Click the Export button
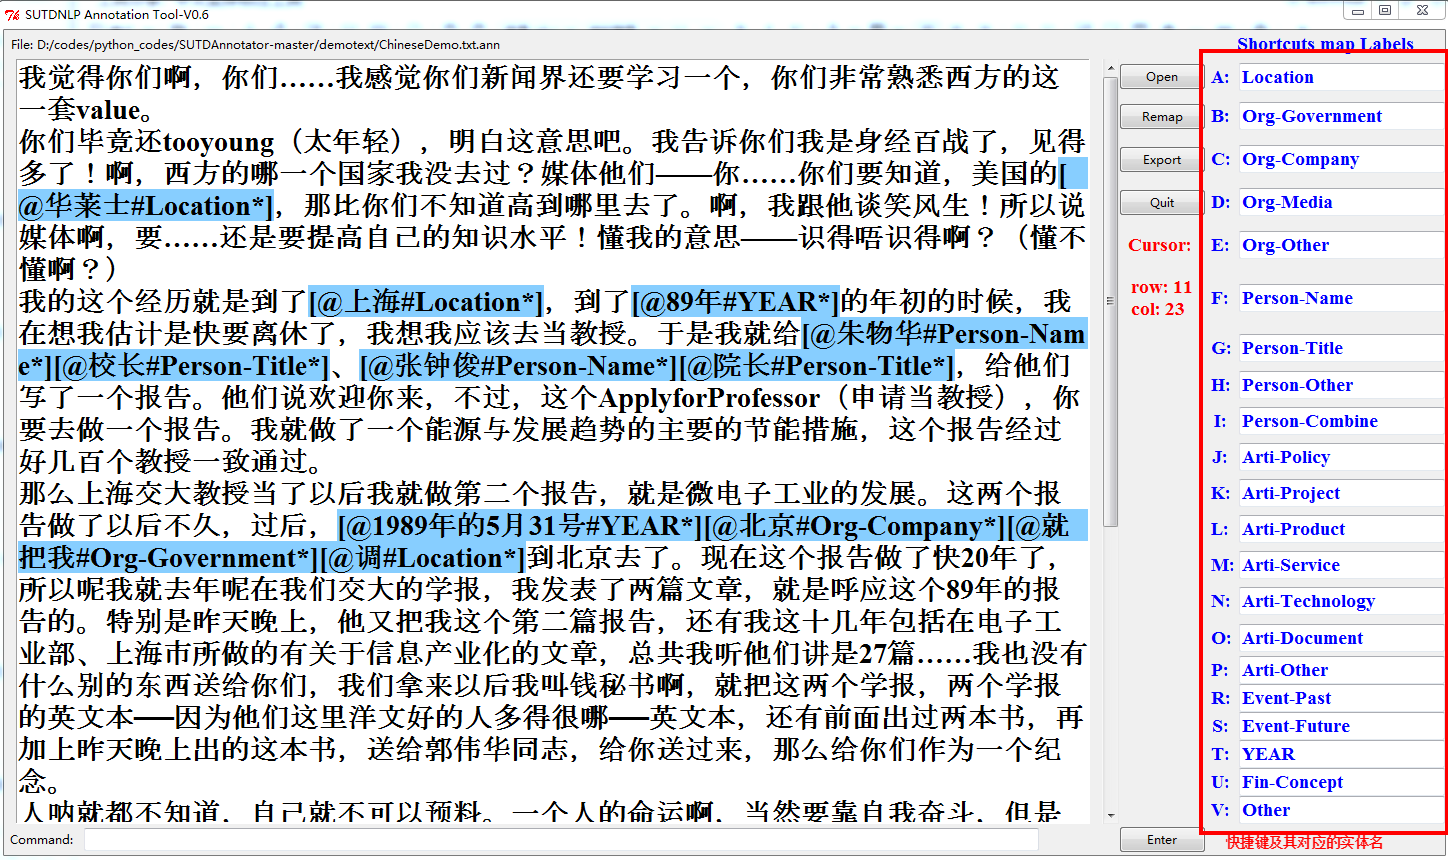The height and width of the screenshot is (860, 1448). [x=1161, y=160]
